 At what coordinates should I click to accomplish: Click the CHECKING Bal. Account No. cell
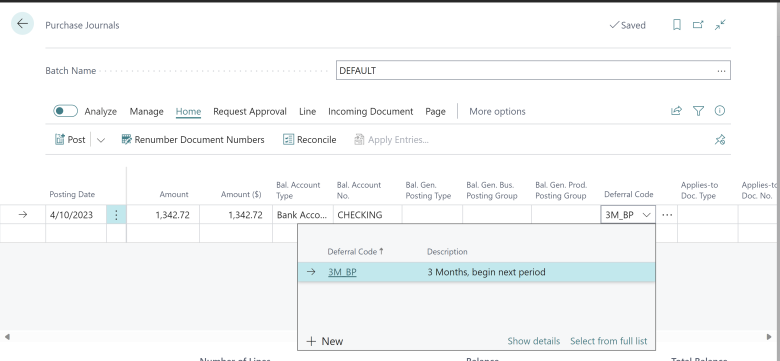(x=368, y=215)
